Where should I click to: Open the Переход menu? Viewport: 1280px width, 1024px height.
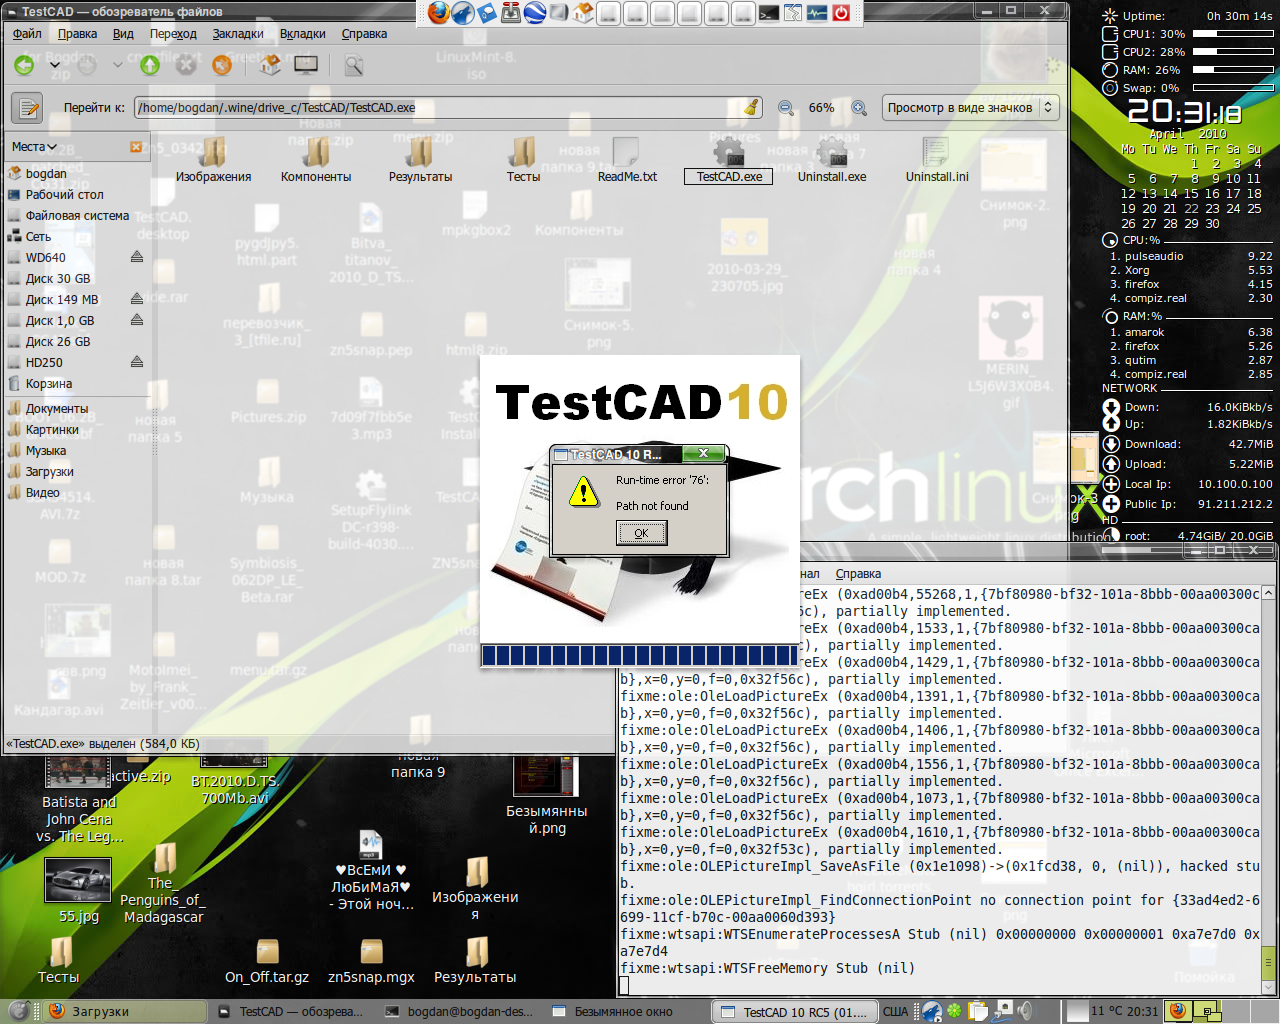(x=173, y=34)
